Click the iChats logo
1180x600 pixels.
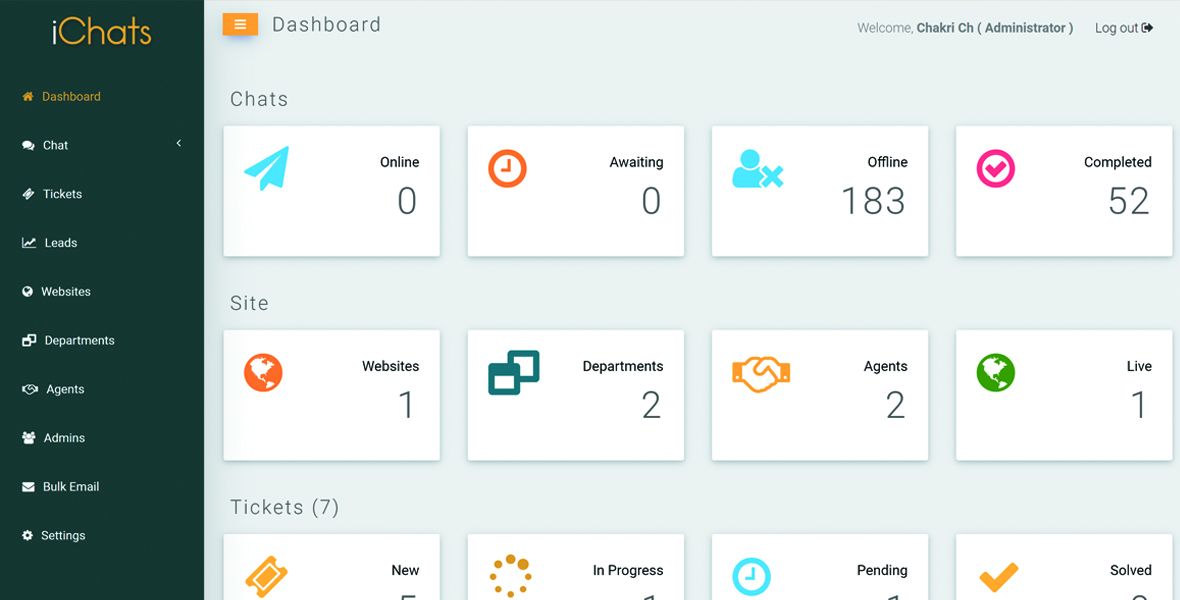[101, 31]
